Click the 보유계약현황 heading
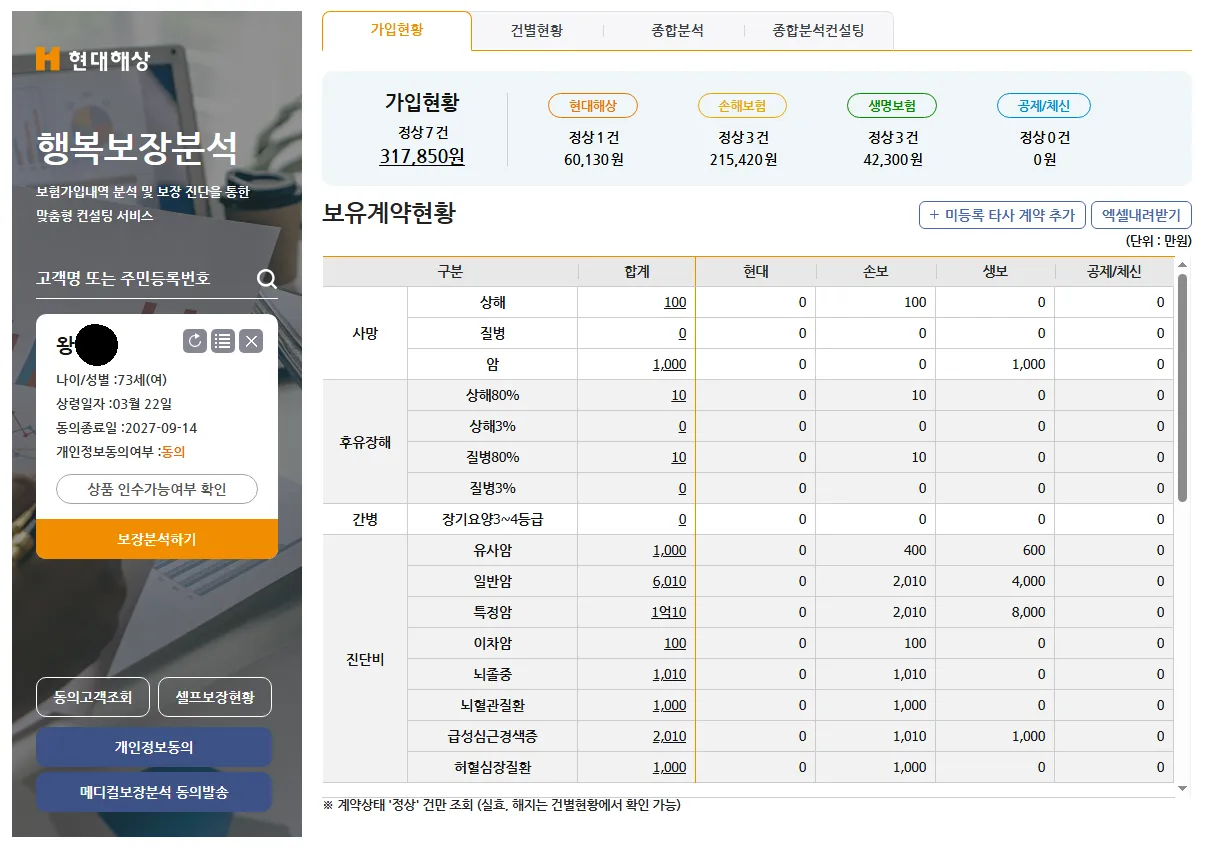1227x848 pixels. [x=389, y=212]
